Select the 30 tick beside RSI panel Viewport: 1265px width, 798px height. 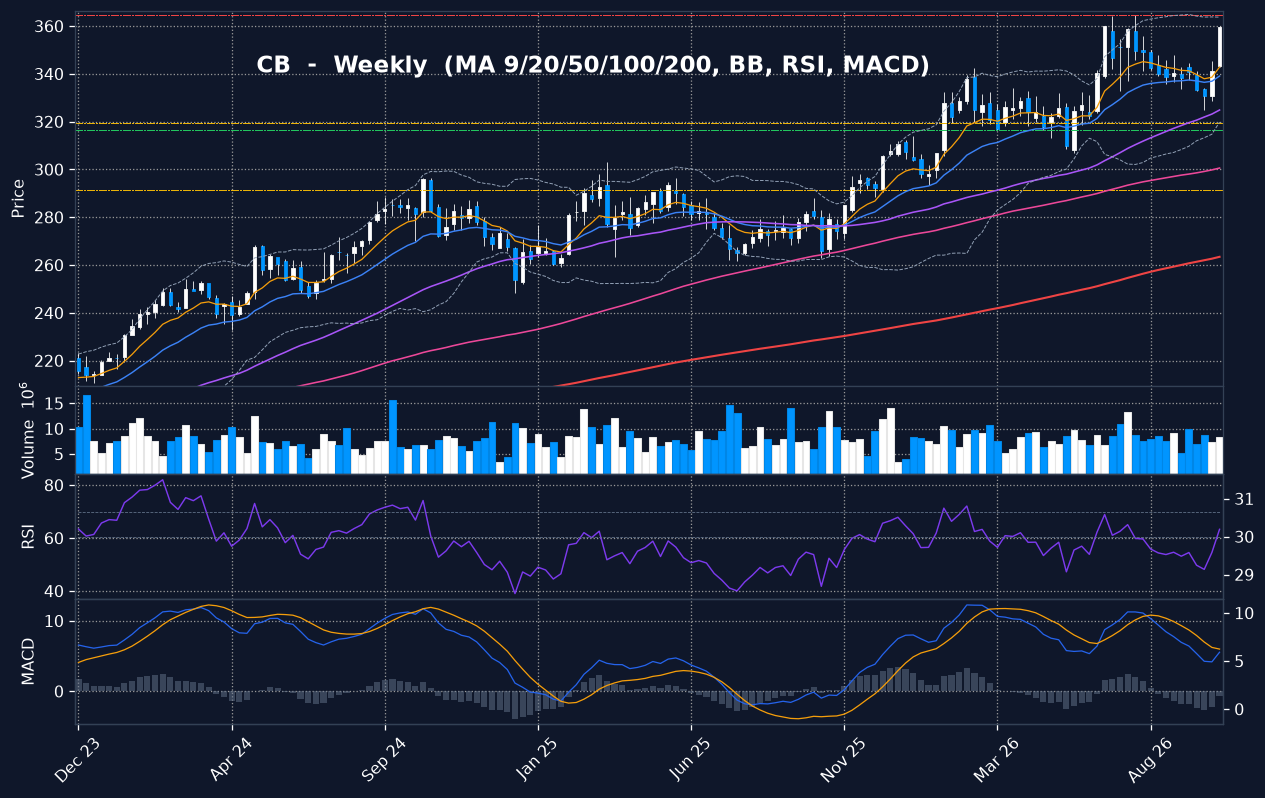[1242, 537]
